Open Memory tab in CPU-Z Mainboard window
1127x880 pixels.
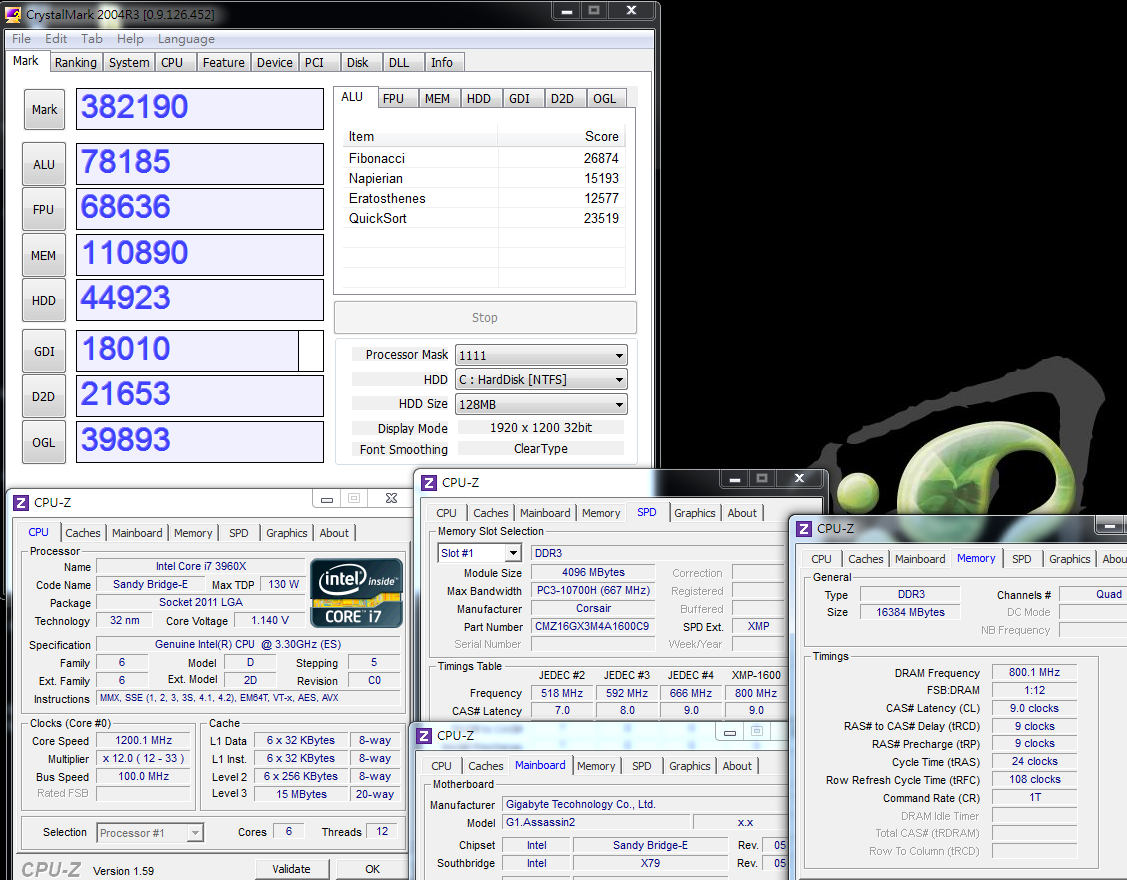596,766
